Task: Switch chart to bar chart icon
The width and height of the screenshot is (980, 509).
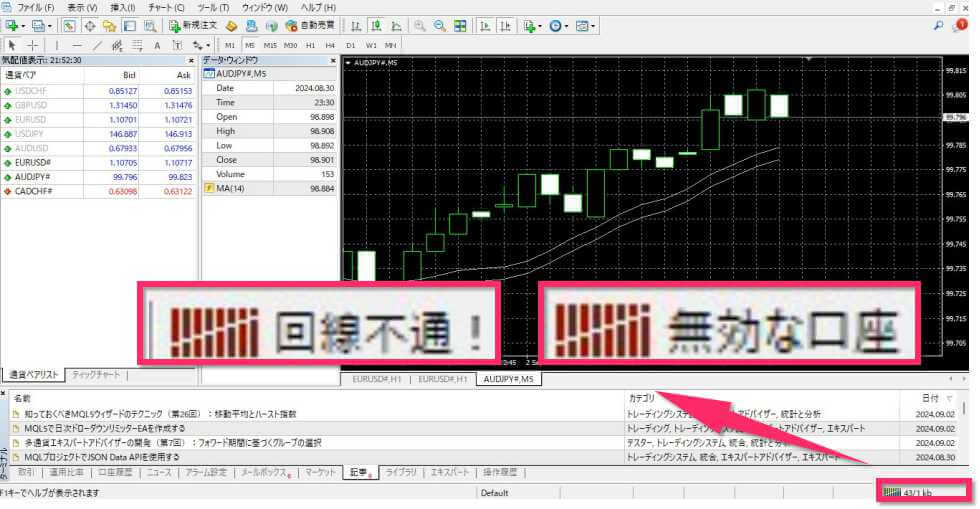Action: click(x=356, y=26)
